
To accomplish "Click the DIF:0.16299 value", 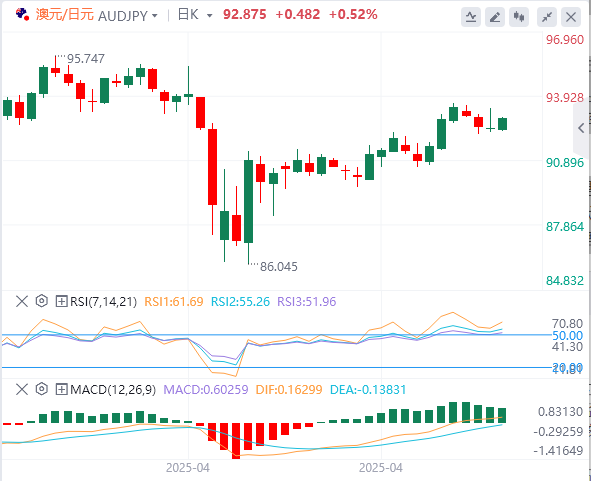I will 289,389.
